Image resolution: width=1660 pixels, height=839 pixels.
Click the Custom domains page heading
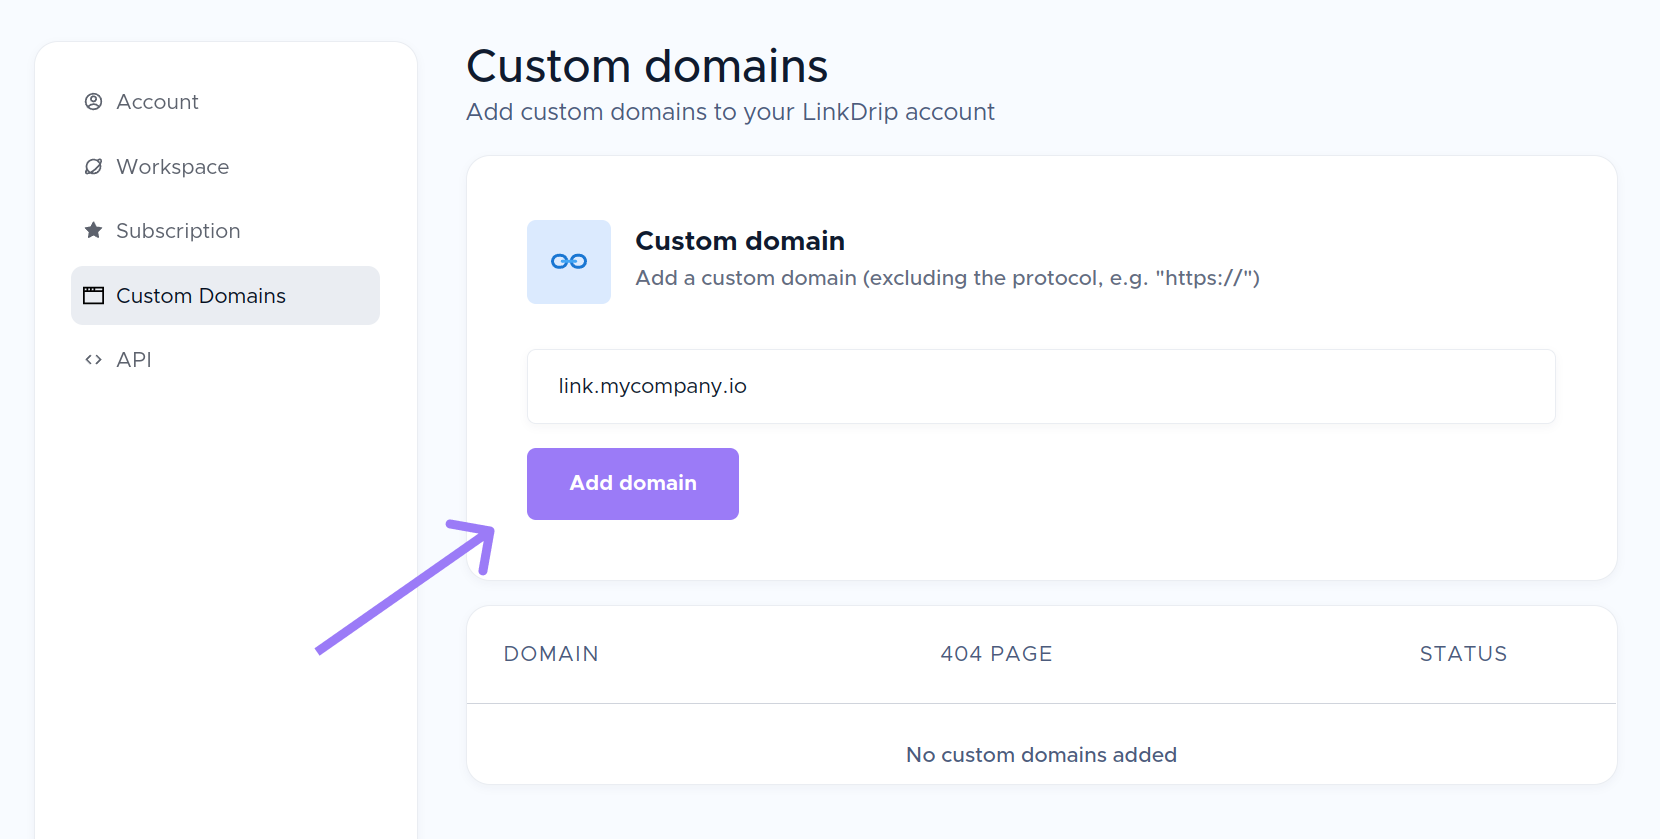click(x=646, y=65)
